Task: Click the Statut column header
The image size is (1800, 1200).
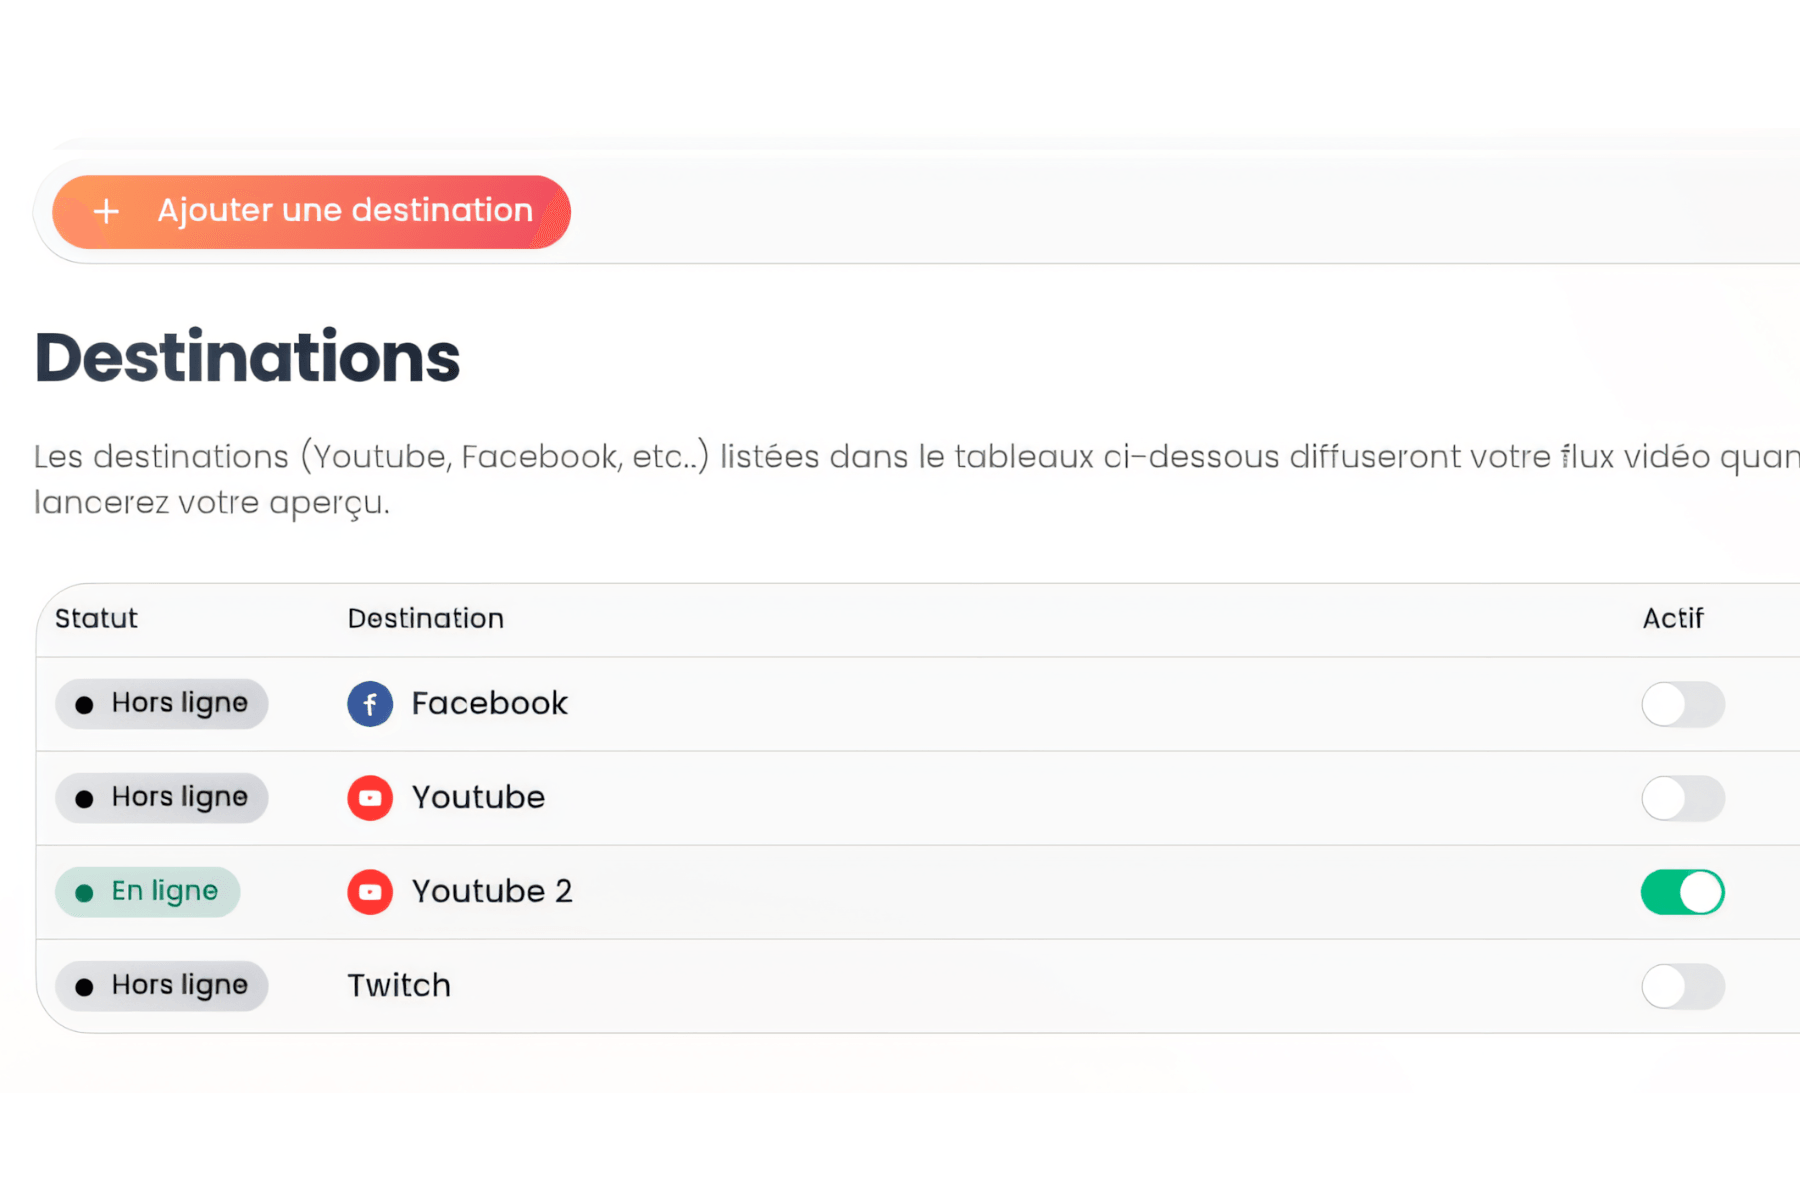Action: (x=95, y=618)
